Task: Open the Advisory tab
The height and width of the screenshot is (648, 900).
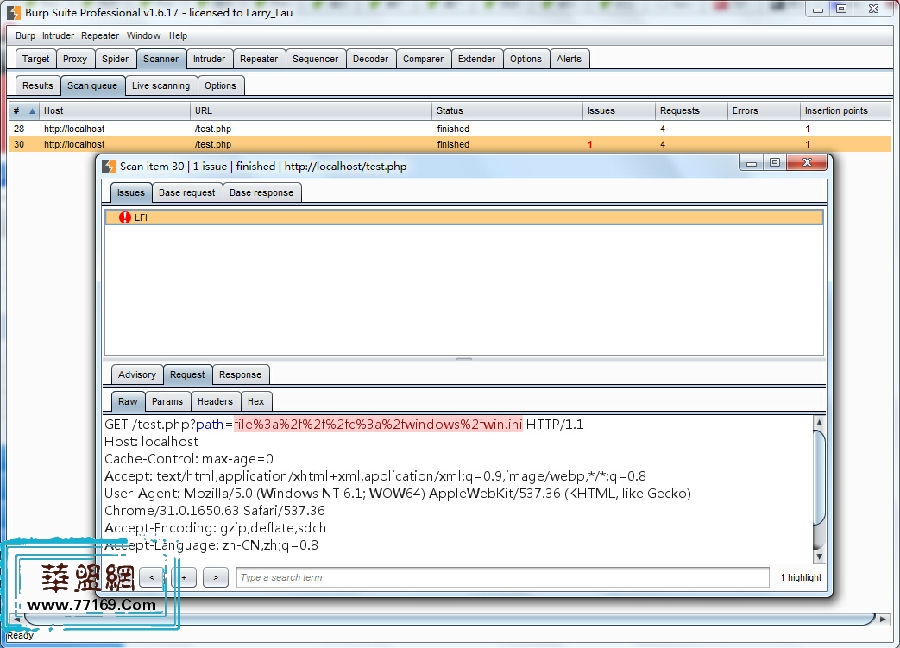Action: 137,375
